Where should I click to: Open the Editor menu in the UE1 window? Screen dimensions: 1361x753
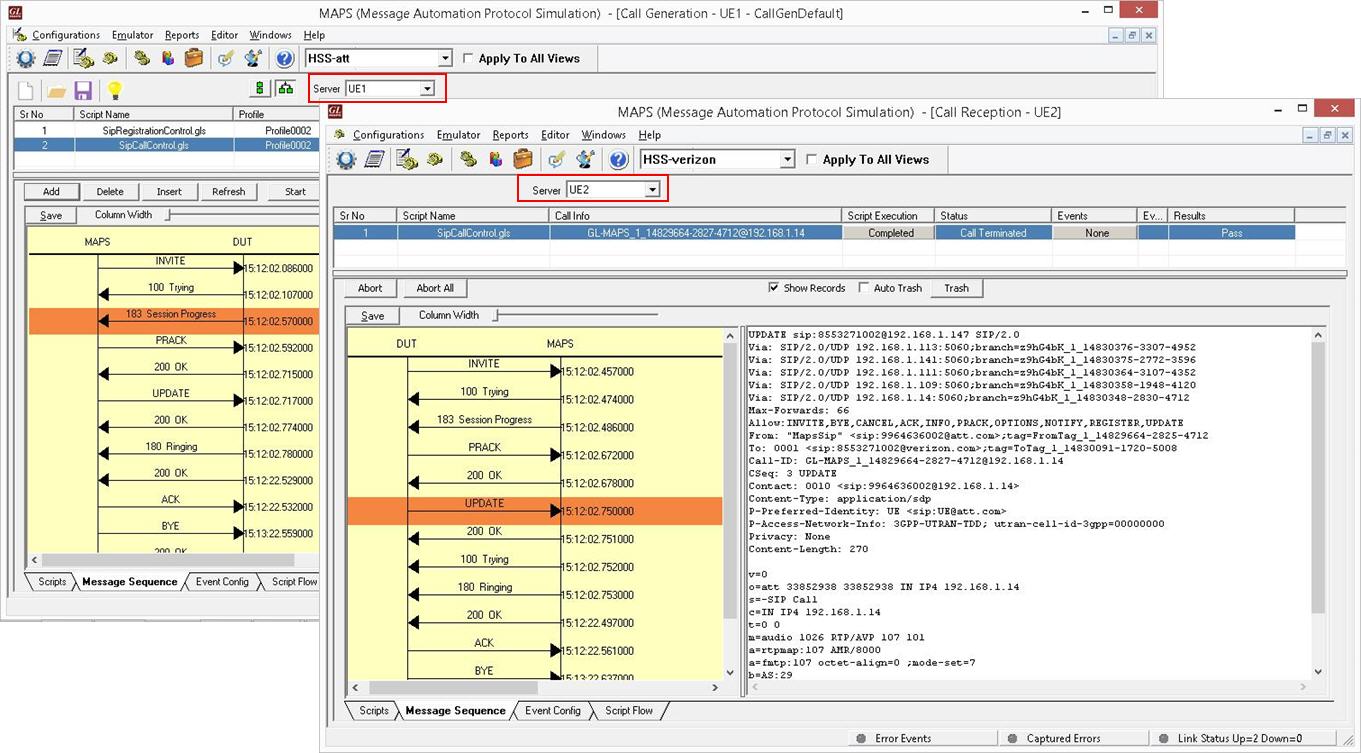(x=225, y=35)
